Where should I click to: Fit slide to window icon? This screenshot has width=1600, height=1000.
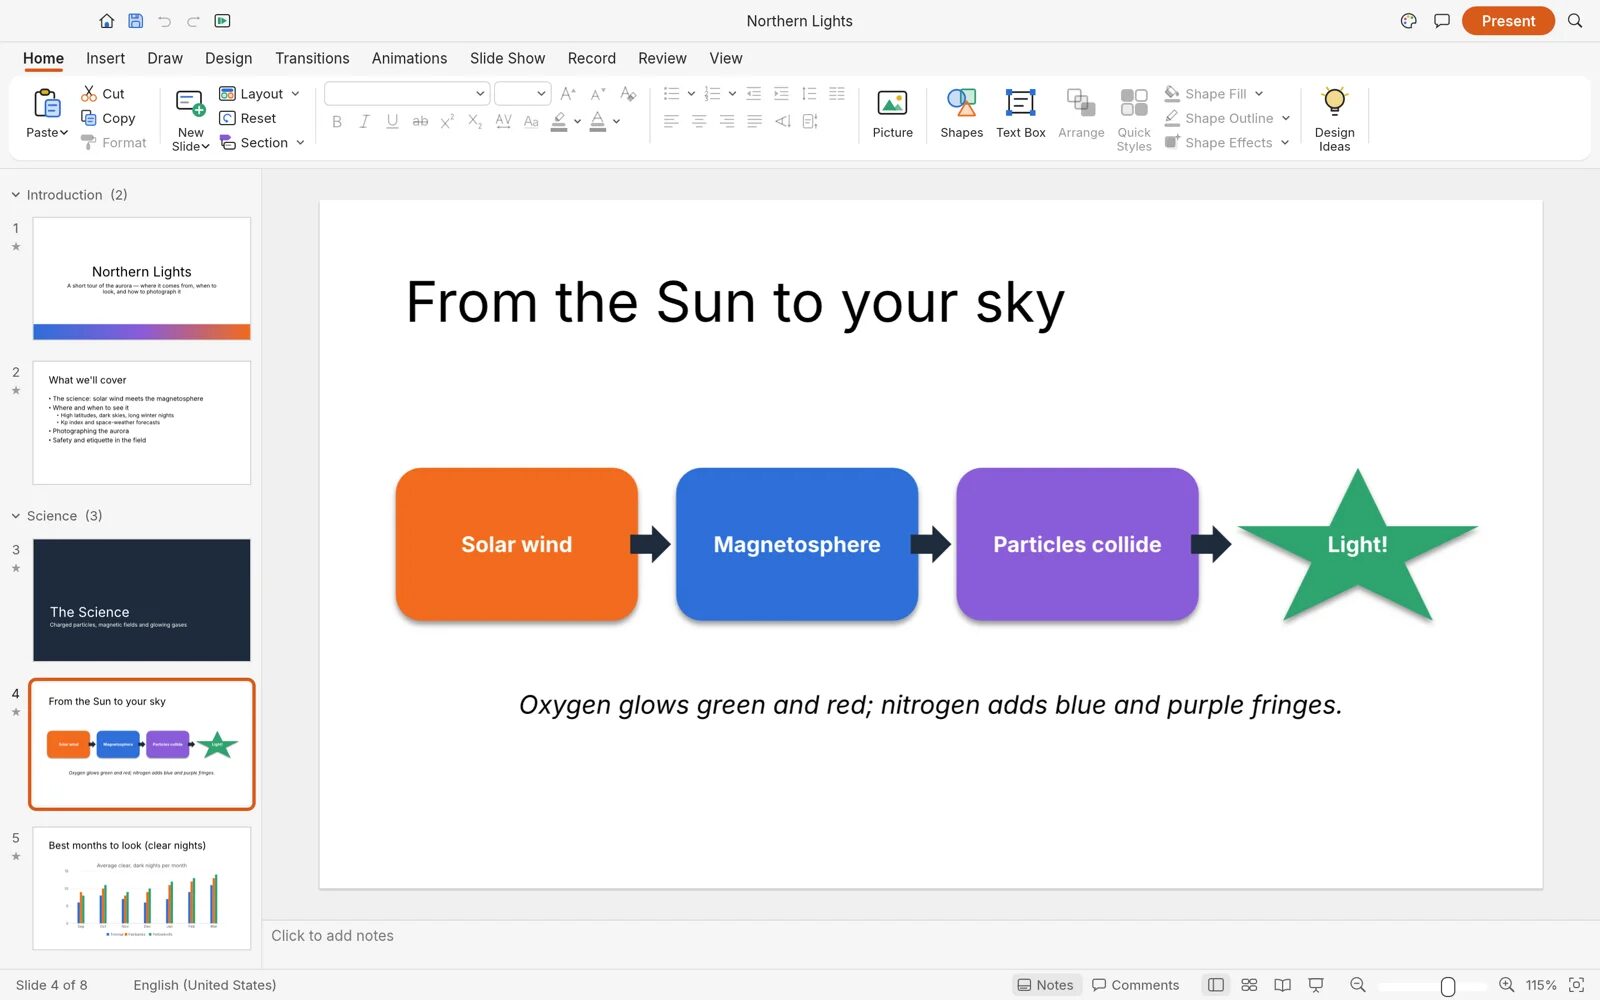tap(1577, 985)
